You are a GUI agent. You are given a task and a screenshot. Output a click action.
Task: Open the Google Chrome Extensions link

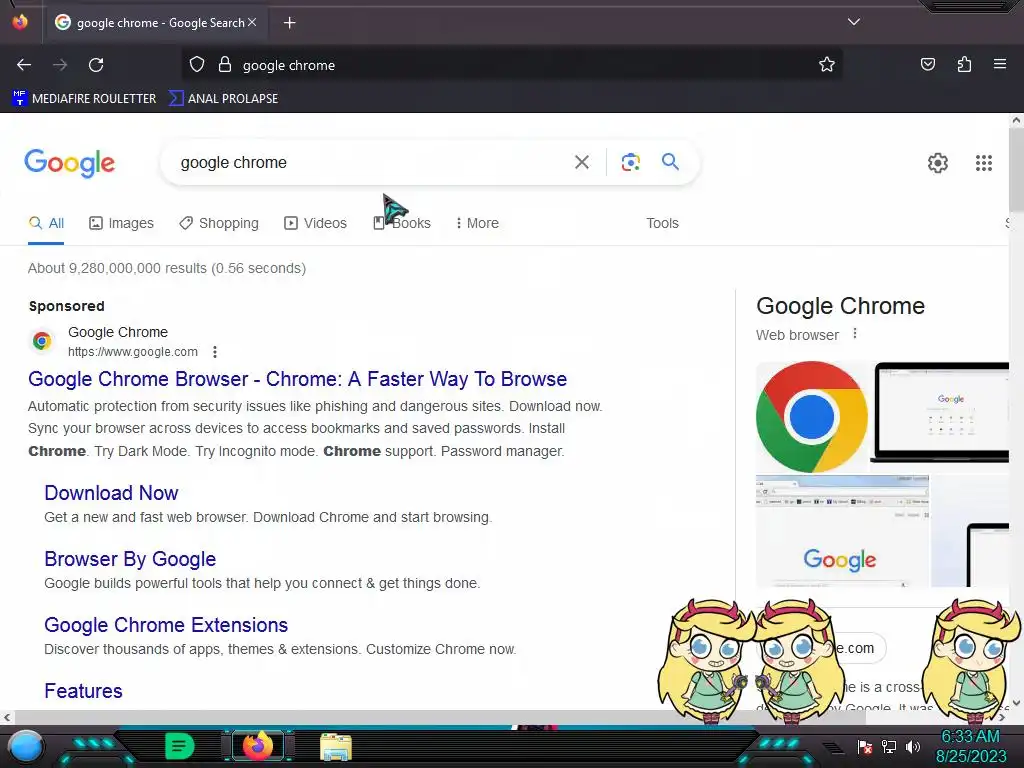coord(166,625)
